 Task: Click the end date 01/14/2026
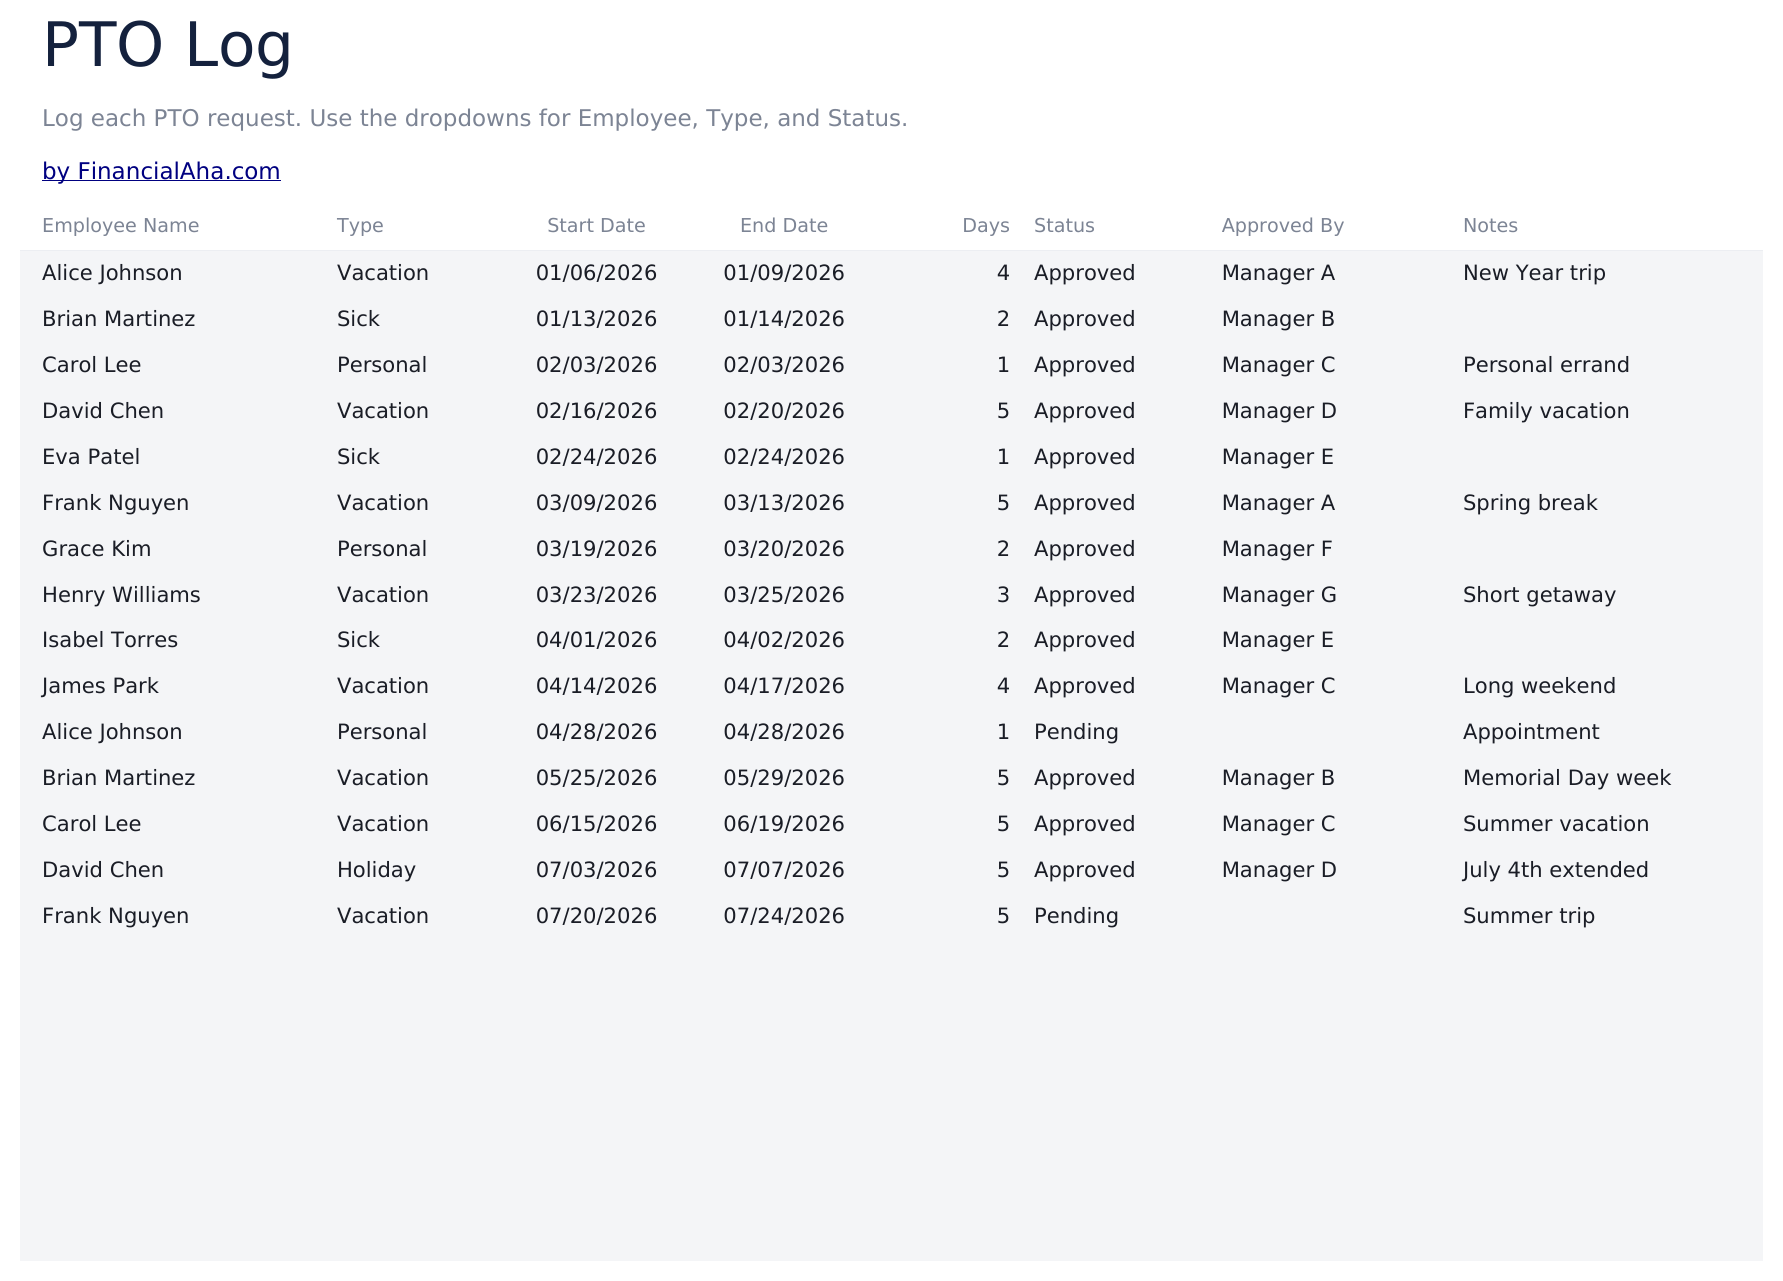pos(784,319)
